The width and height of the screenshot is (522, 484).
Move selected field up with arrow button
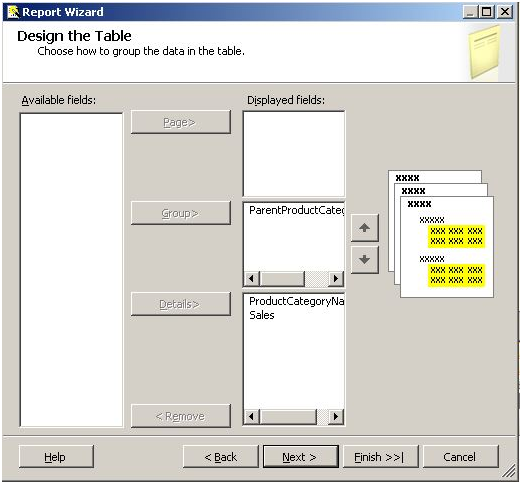coord(365,228)
